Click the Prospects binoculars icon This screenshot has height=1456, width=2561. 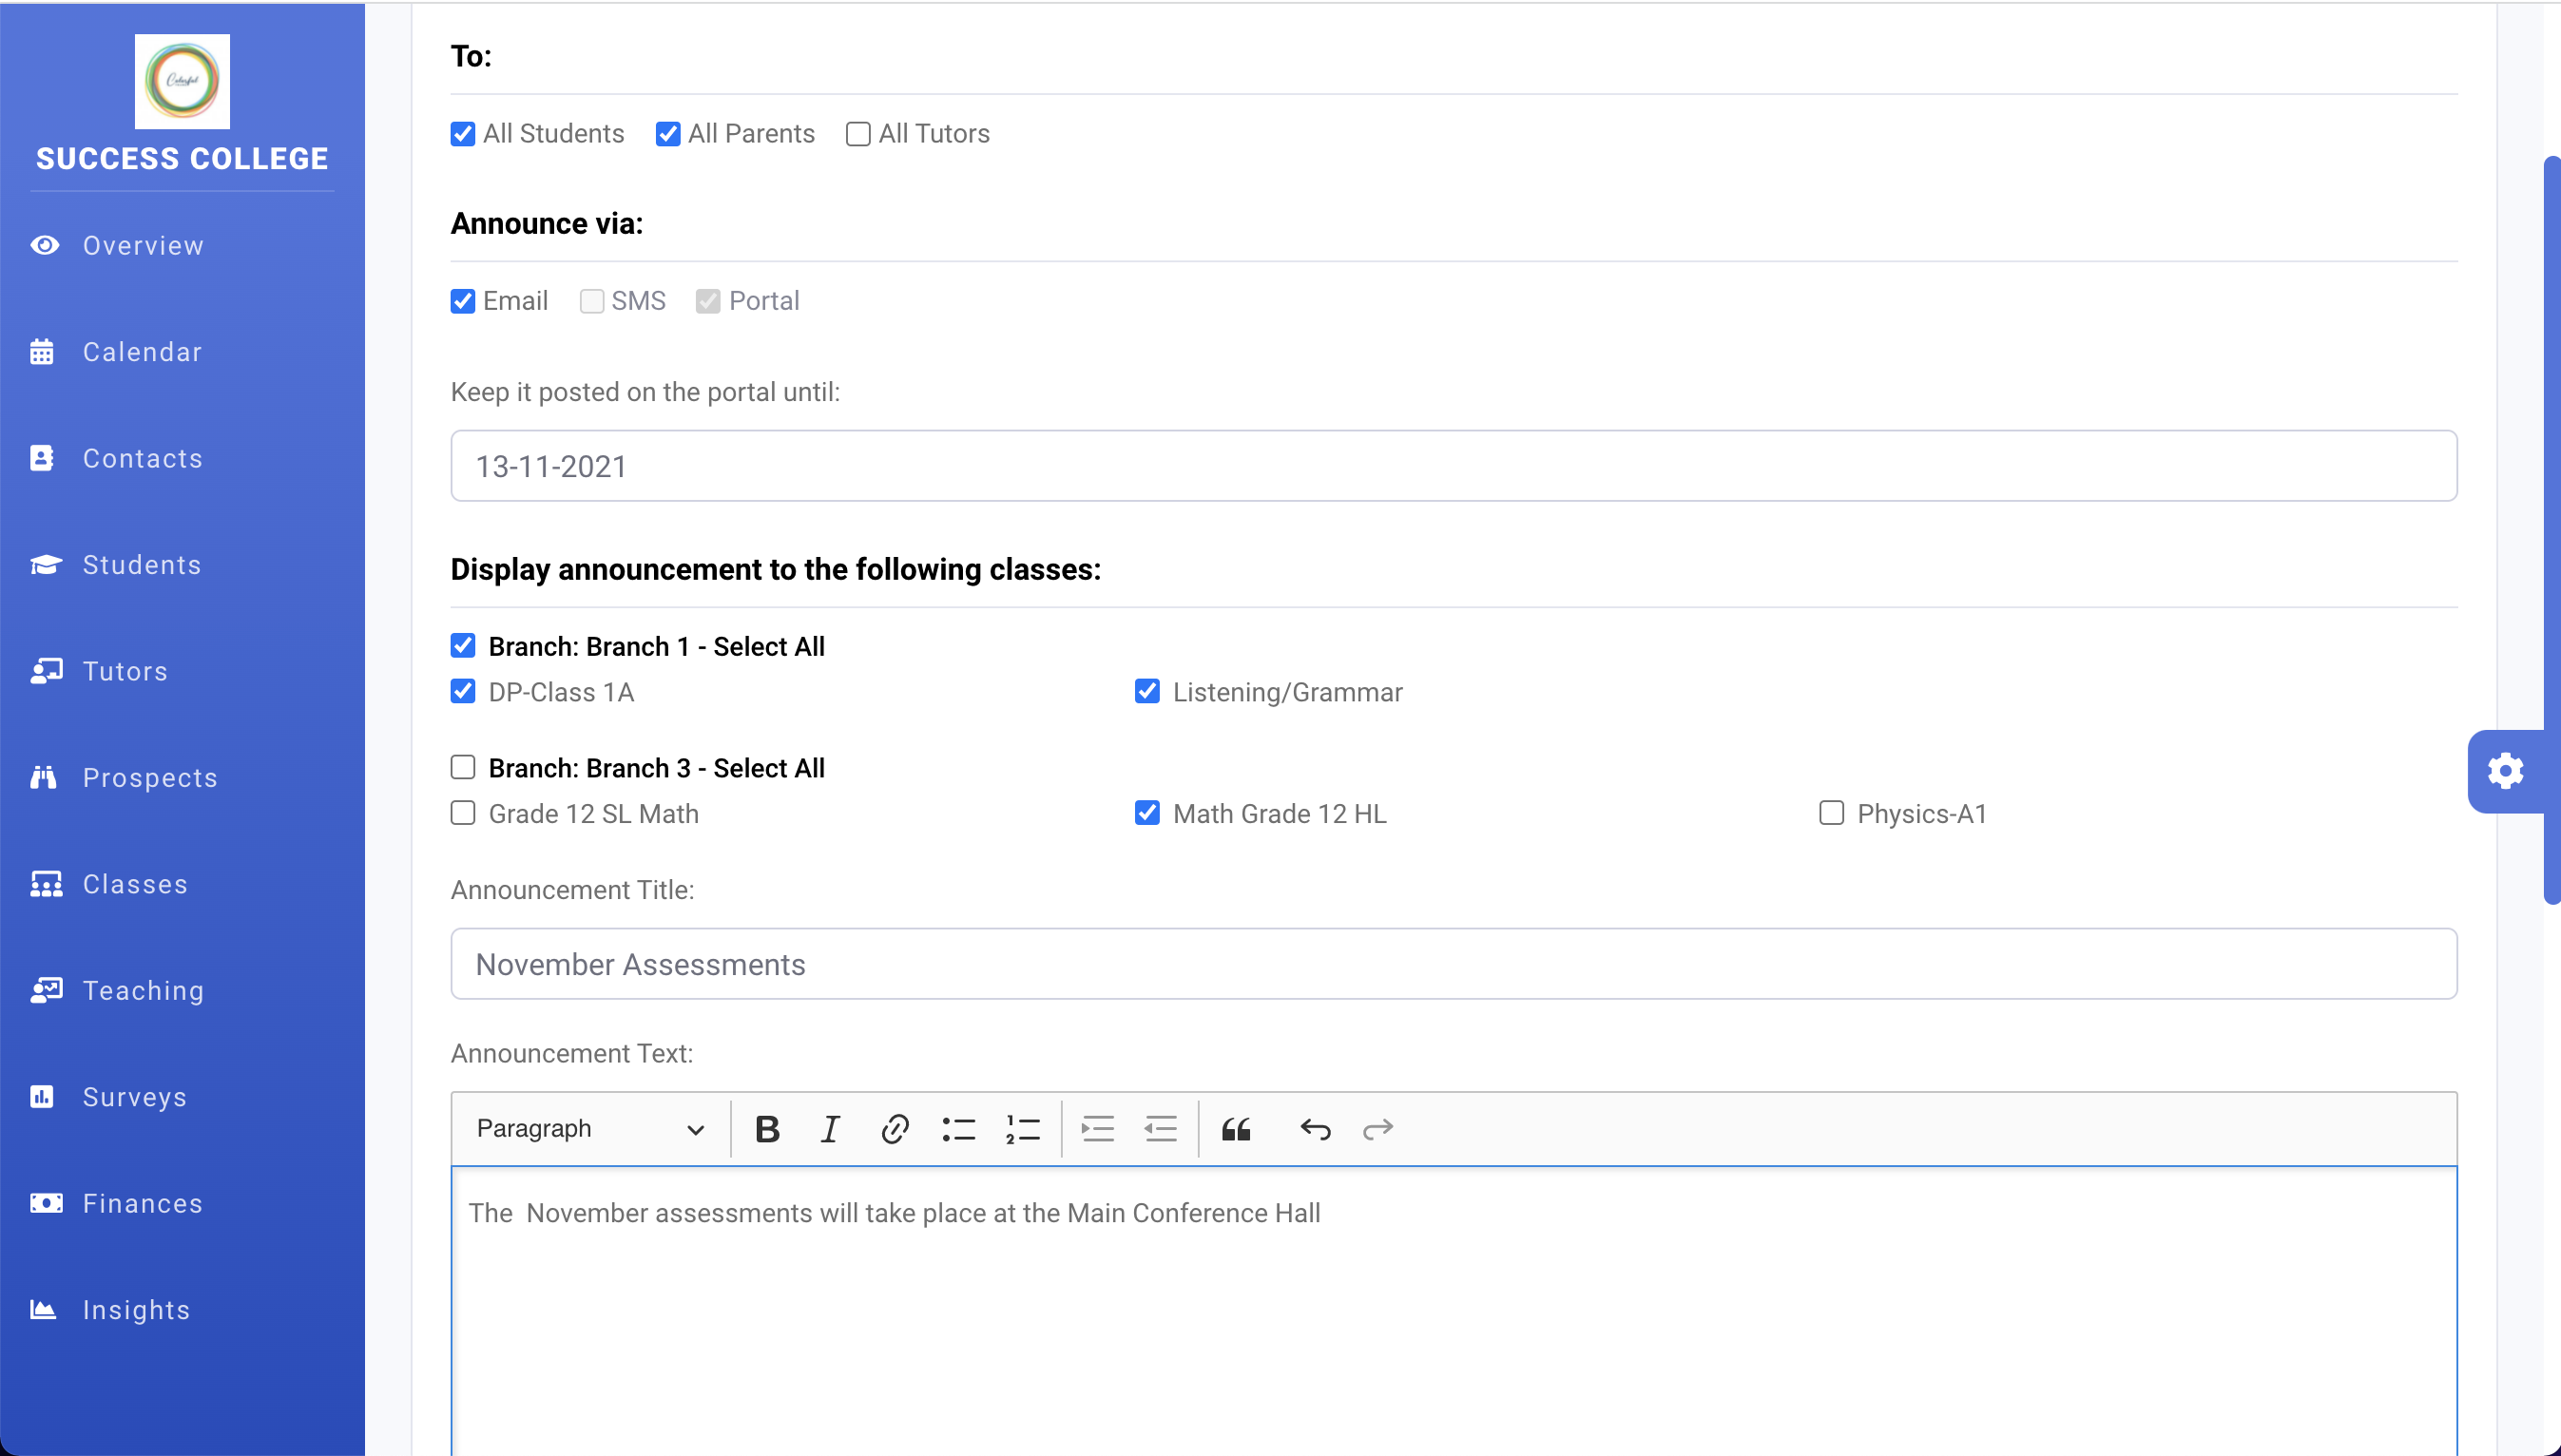tap(43, 778)
